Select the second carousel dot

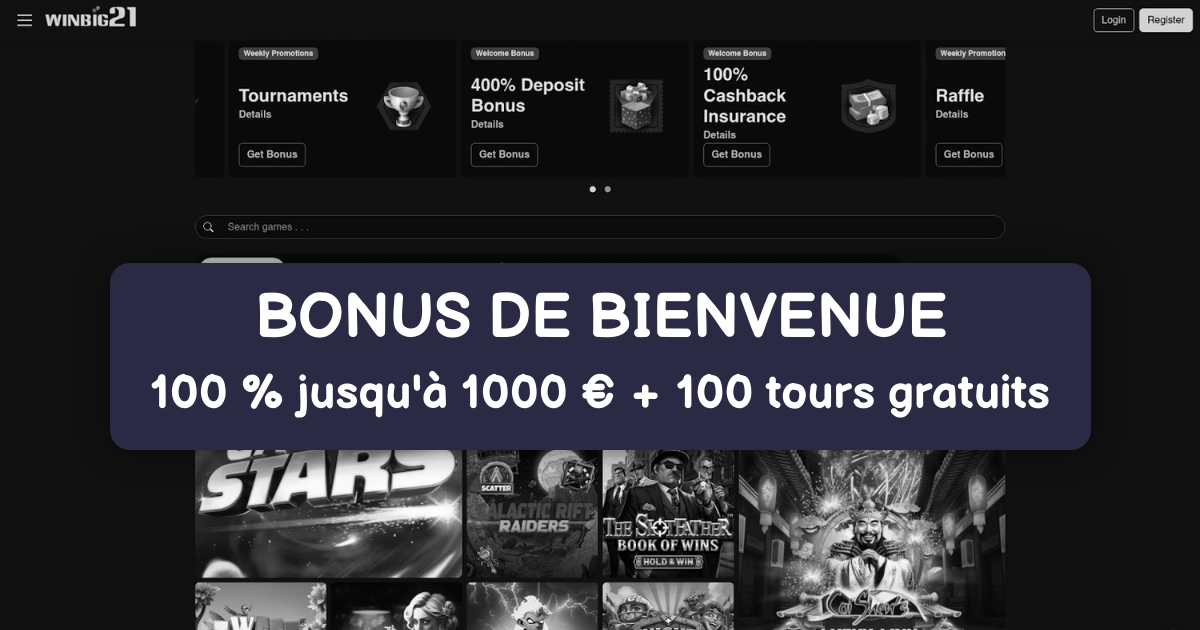pos(608,189)
